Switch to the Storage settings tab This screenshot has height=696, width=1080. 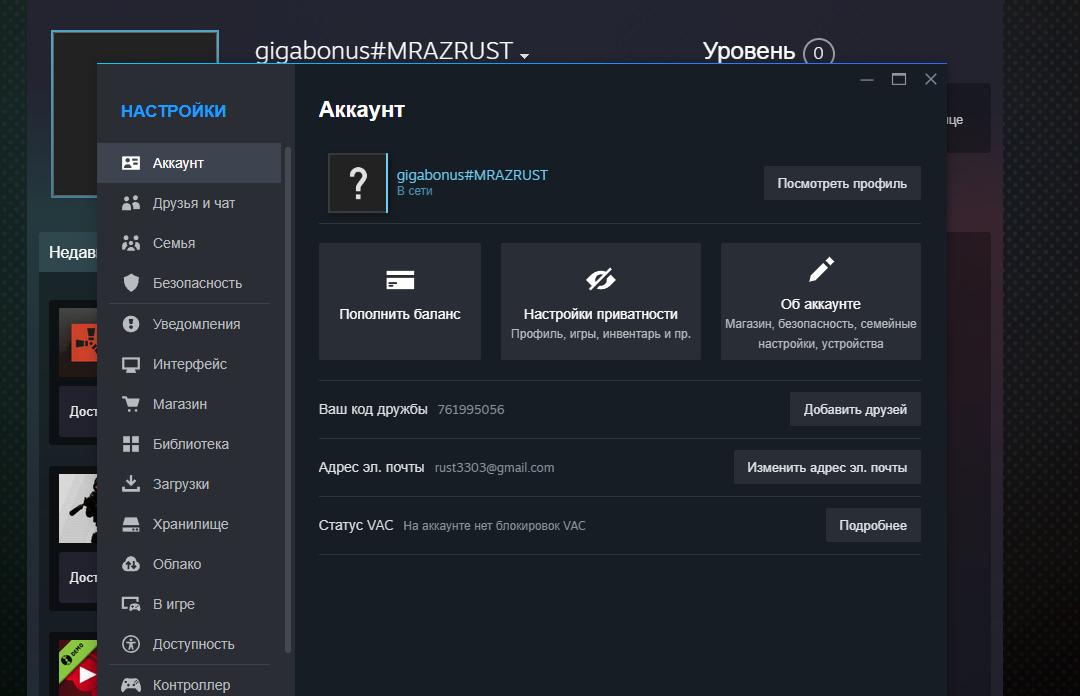[190, 524]
